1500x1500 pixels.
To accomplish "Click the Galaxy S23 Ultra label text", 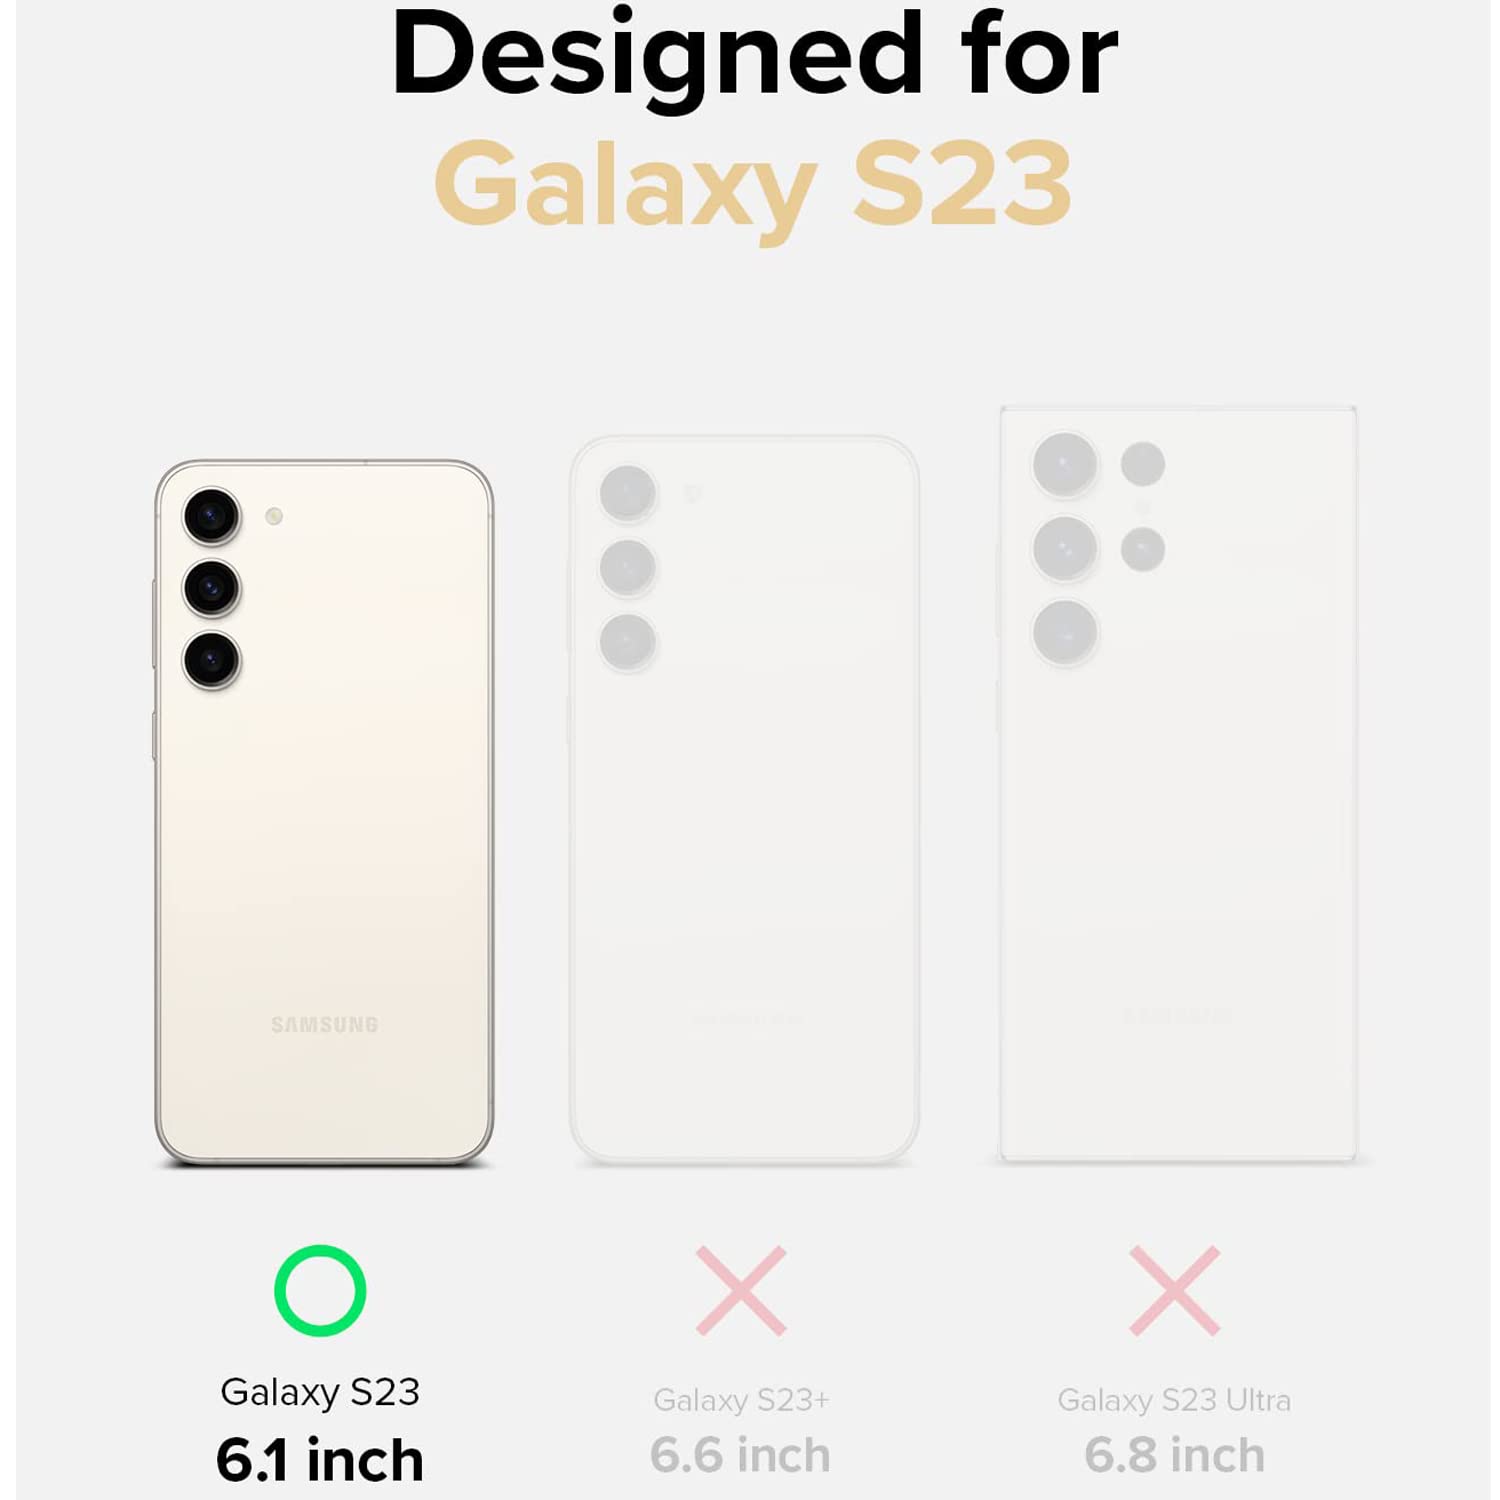I will pos(1174,1400).
